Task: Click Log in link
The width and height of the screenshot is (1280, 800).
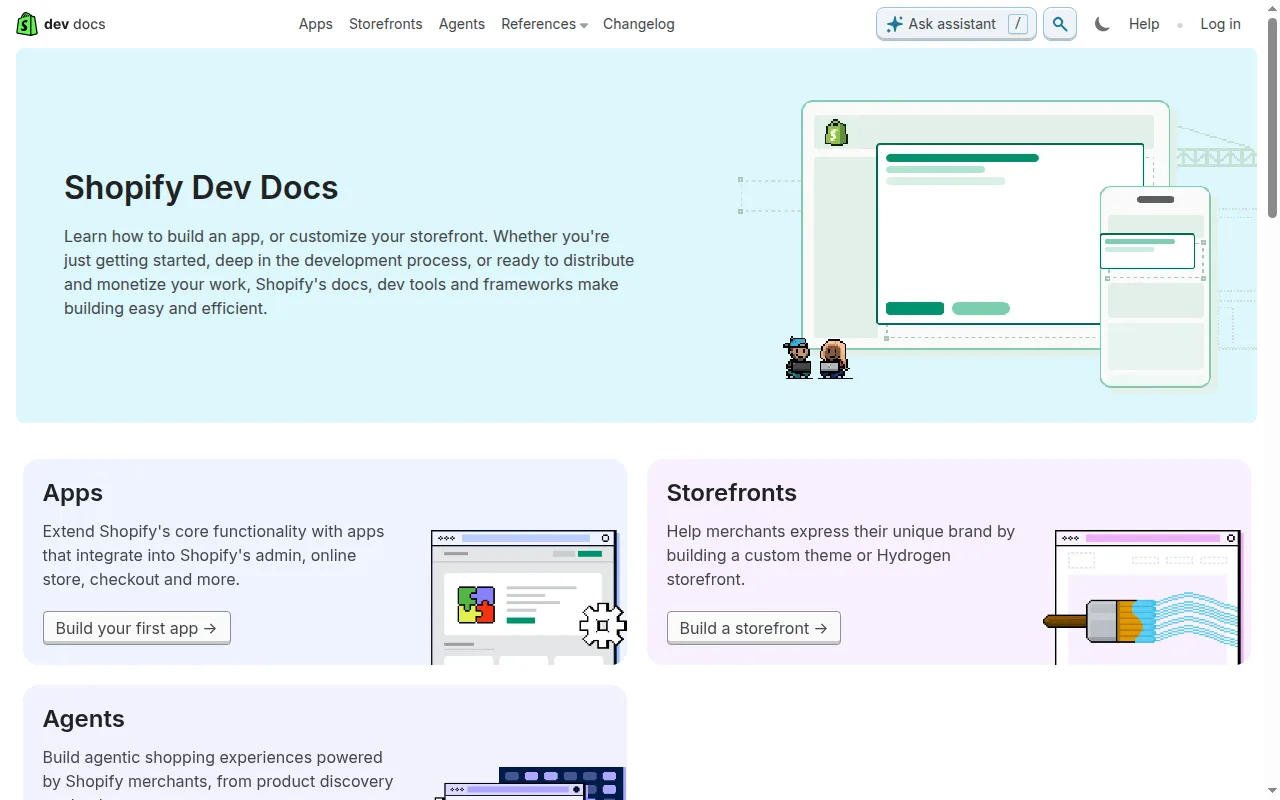Action: tap(1220, 24)
